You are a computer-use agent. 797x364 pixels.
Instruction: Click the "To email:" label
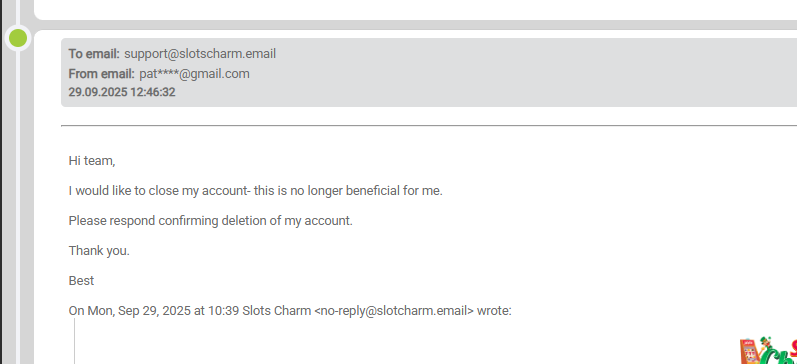tap(94, 53)
